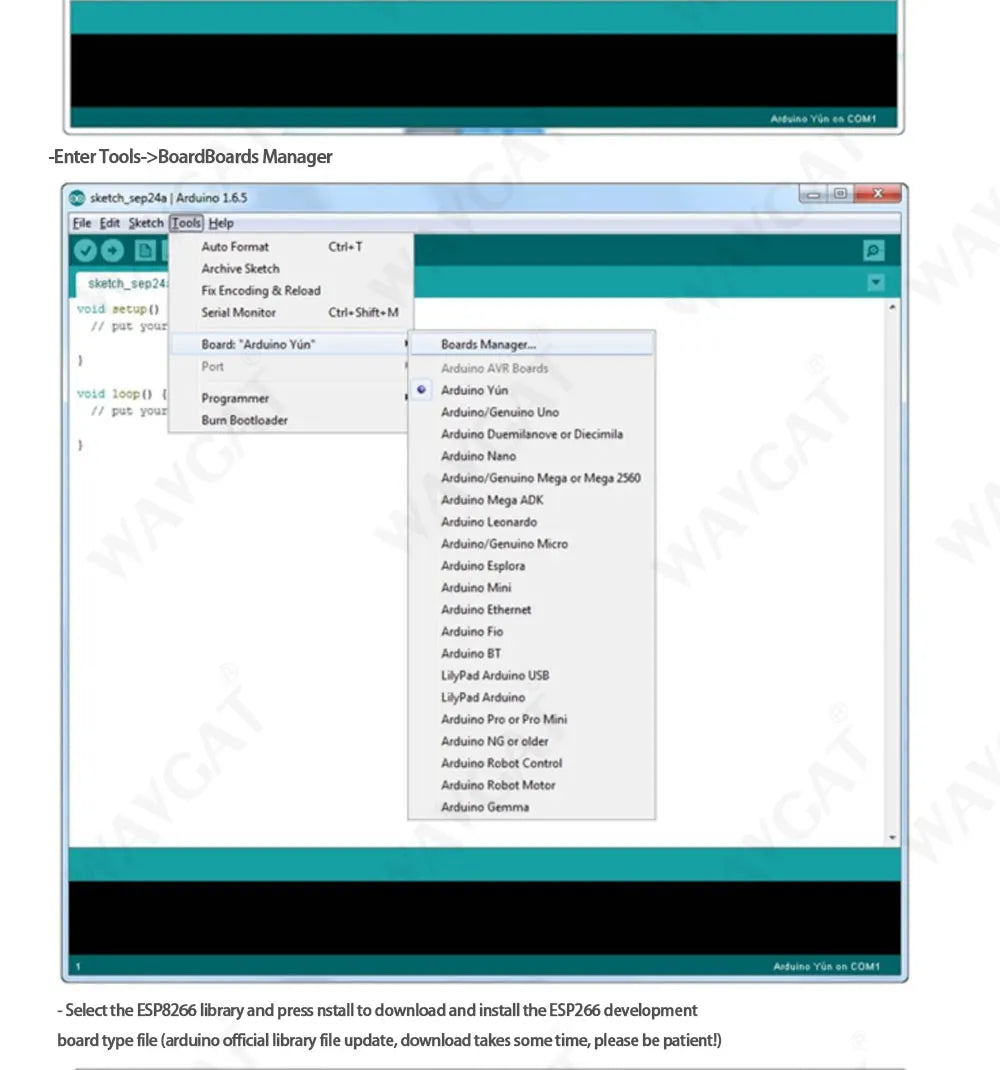Select Arduino Fio board
The width and height of the screenshot is (1000, 1070).
[x=531, y=632]
